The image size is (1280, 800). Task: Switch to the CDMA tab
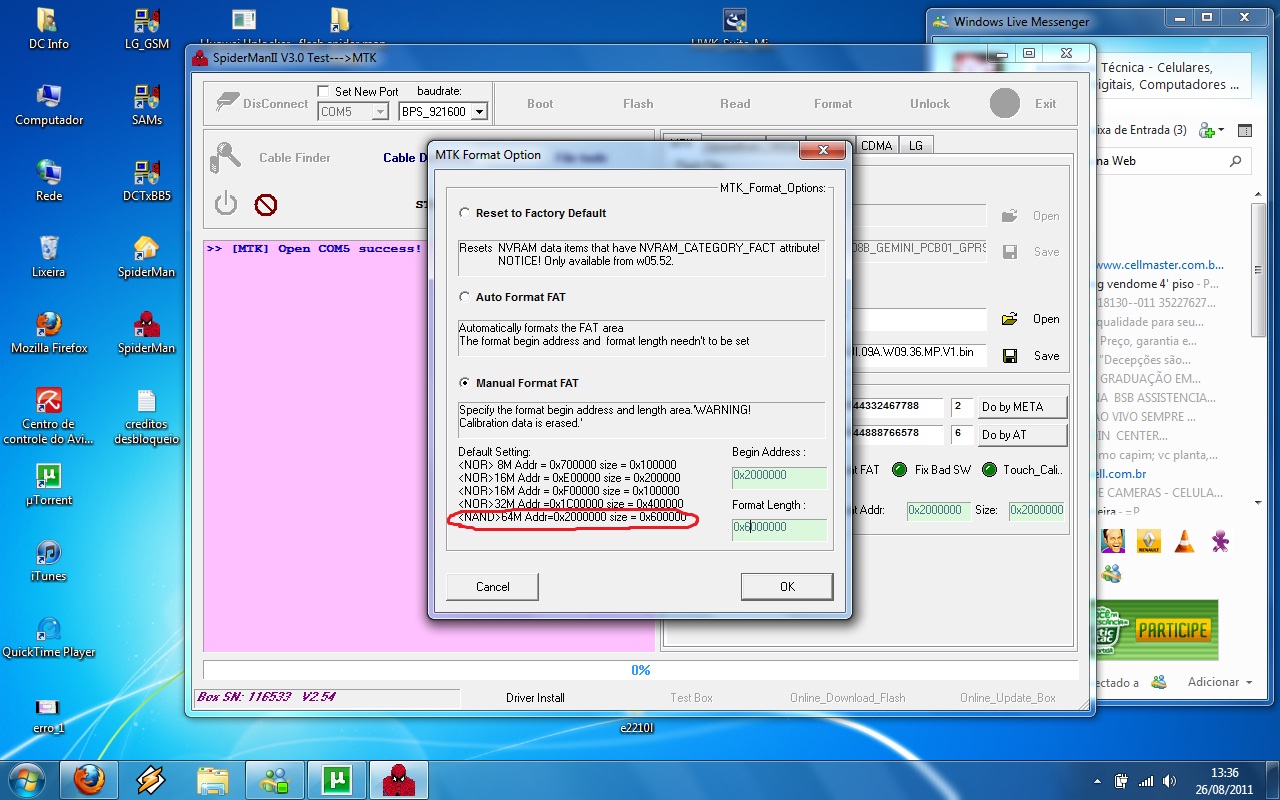tap(877, 145)
